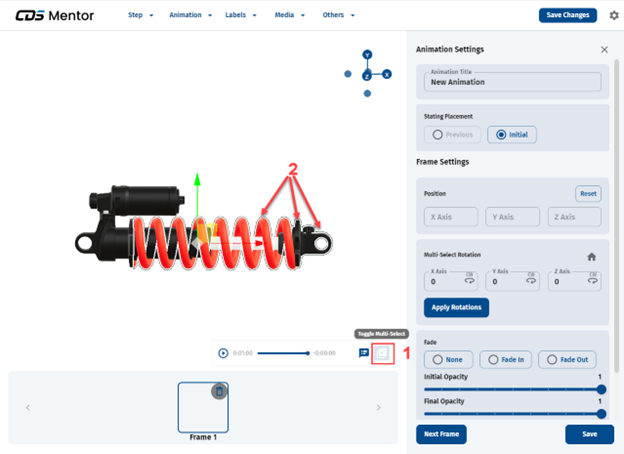The width and height of the screenshot is (624, 454).
Task: Expand the Step dropdown menu
Action: click(x=142, y=16)
